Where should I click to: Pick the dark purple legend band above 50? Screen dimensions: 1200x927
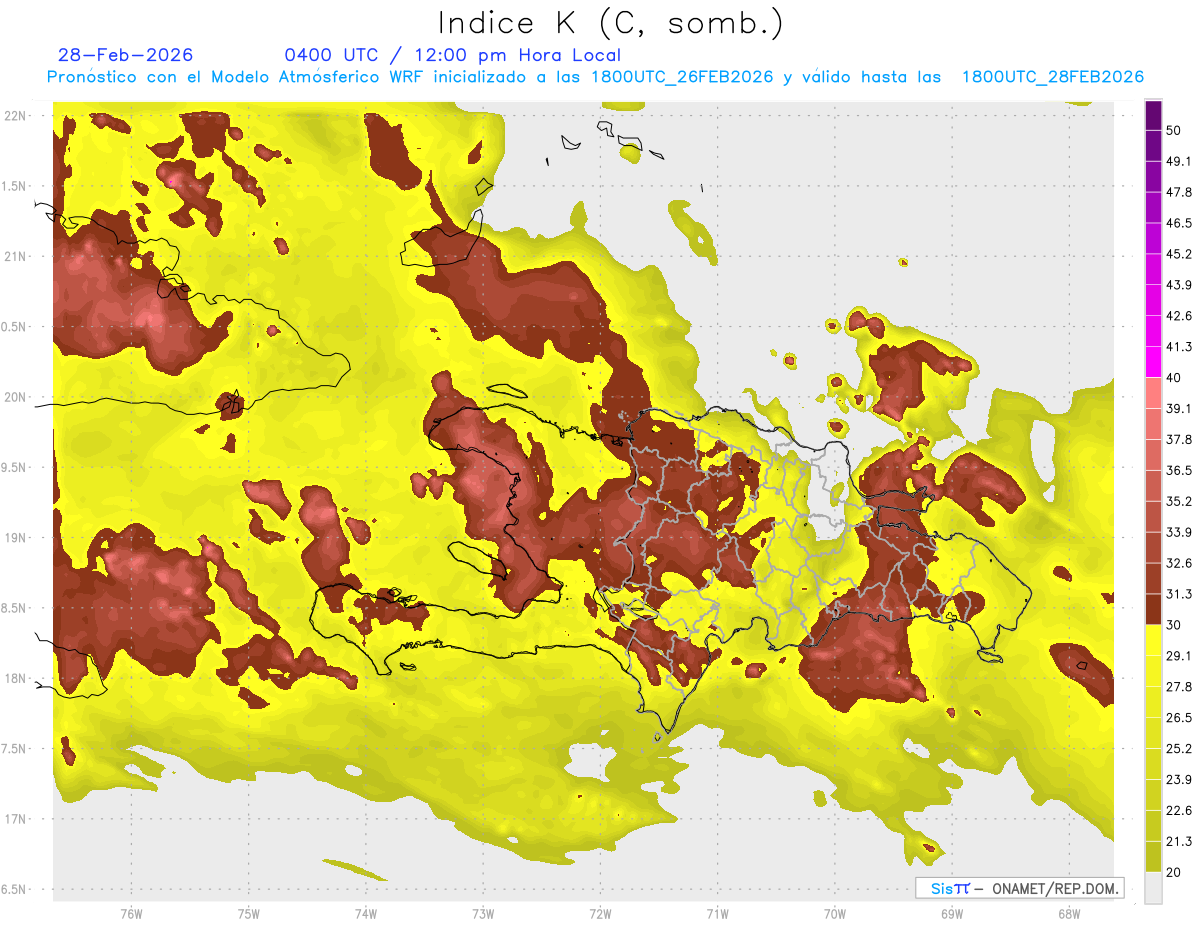point(1153,115)
